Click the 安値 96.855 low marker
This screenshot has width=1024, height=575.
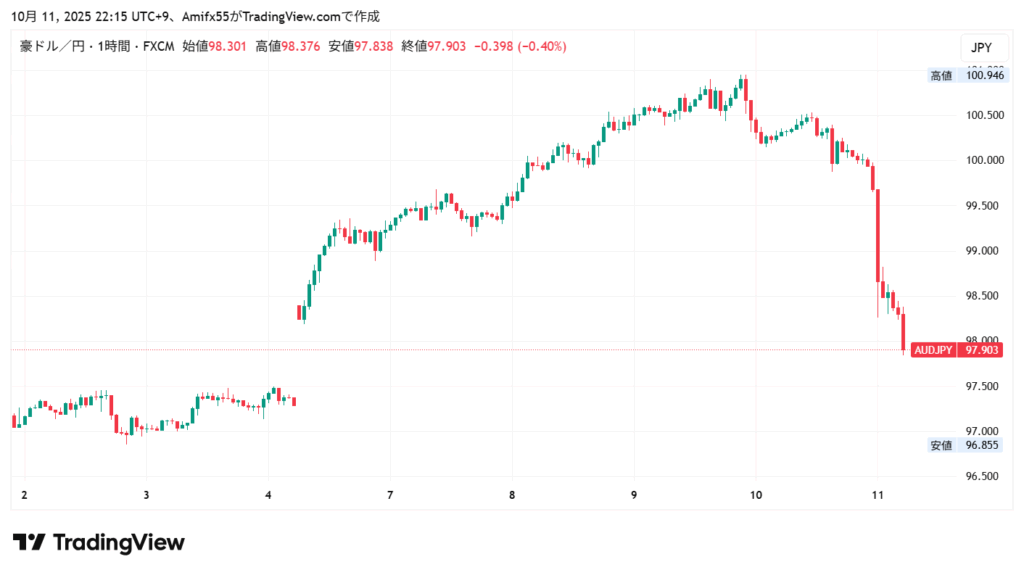(x=965, y=445)
